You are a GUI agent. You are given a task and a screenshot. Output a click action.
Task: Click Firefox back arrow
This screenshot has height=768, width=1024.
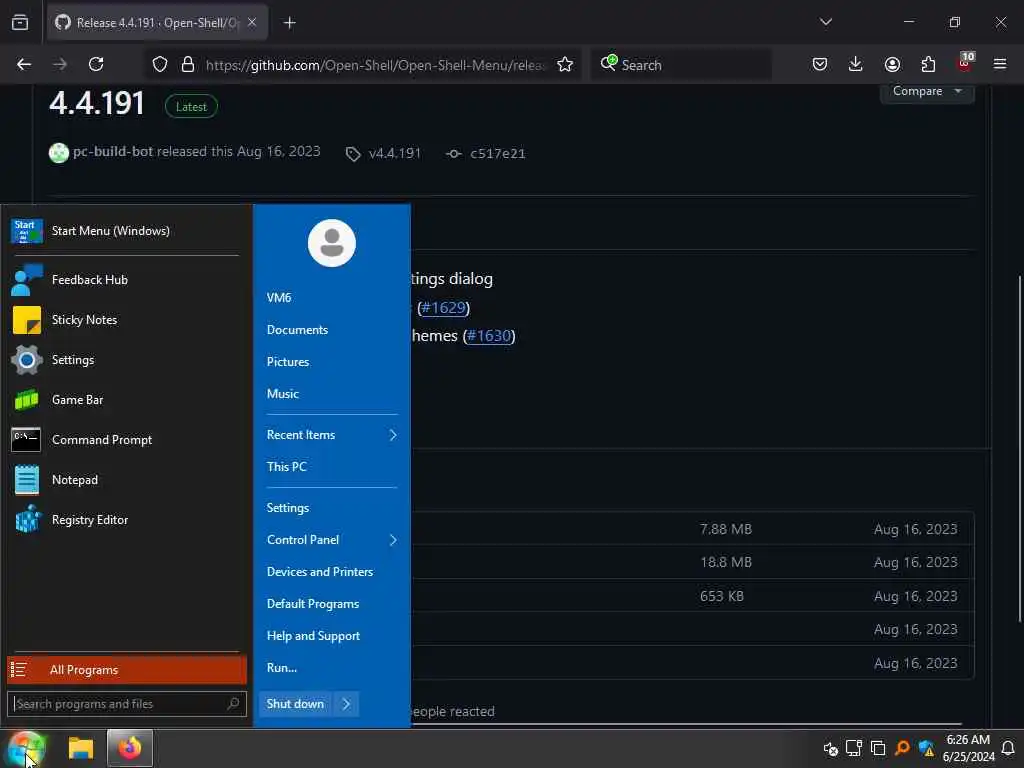[x=24, y=64]
